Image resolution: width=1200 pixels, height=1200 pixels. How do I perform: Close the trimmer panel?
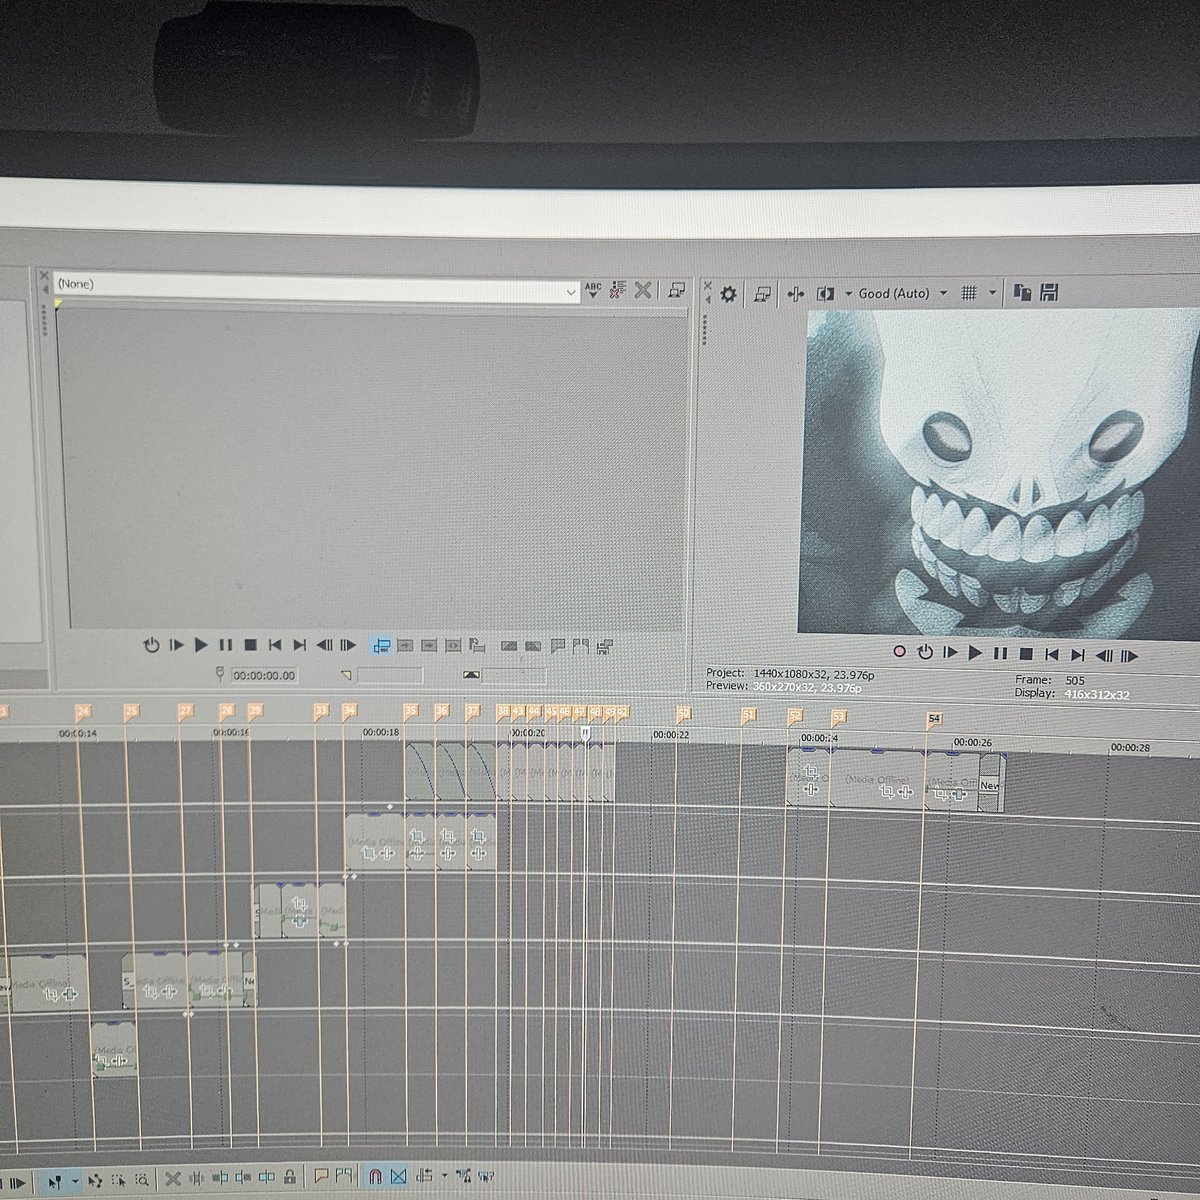(44, 277)
